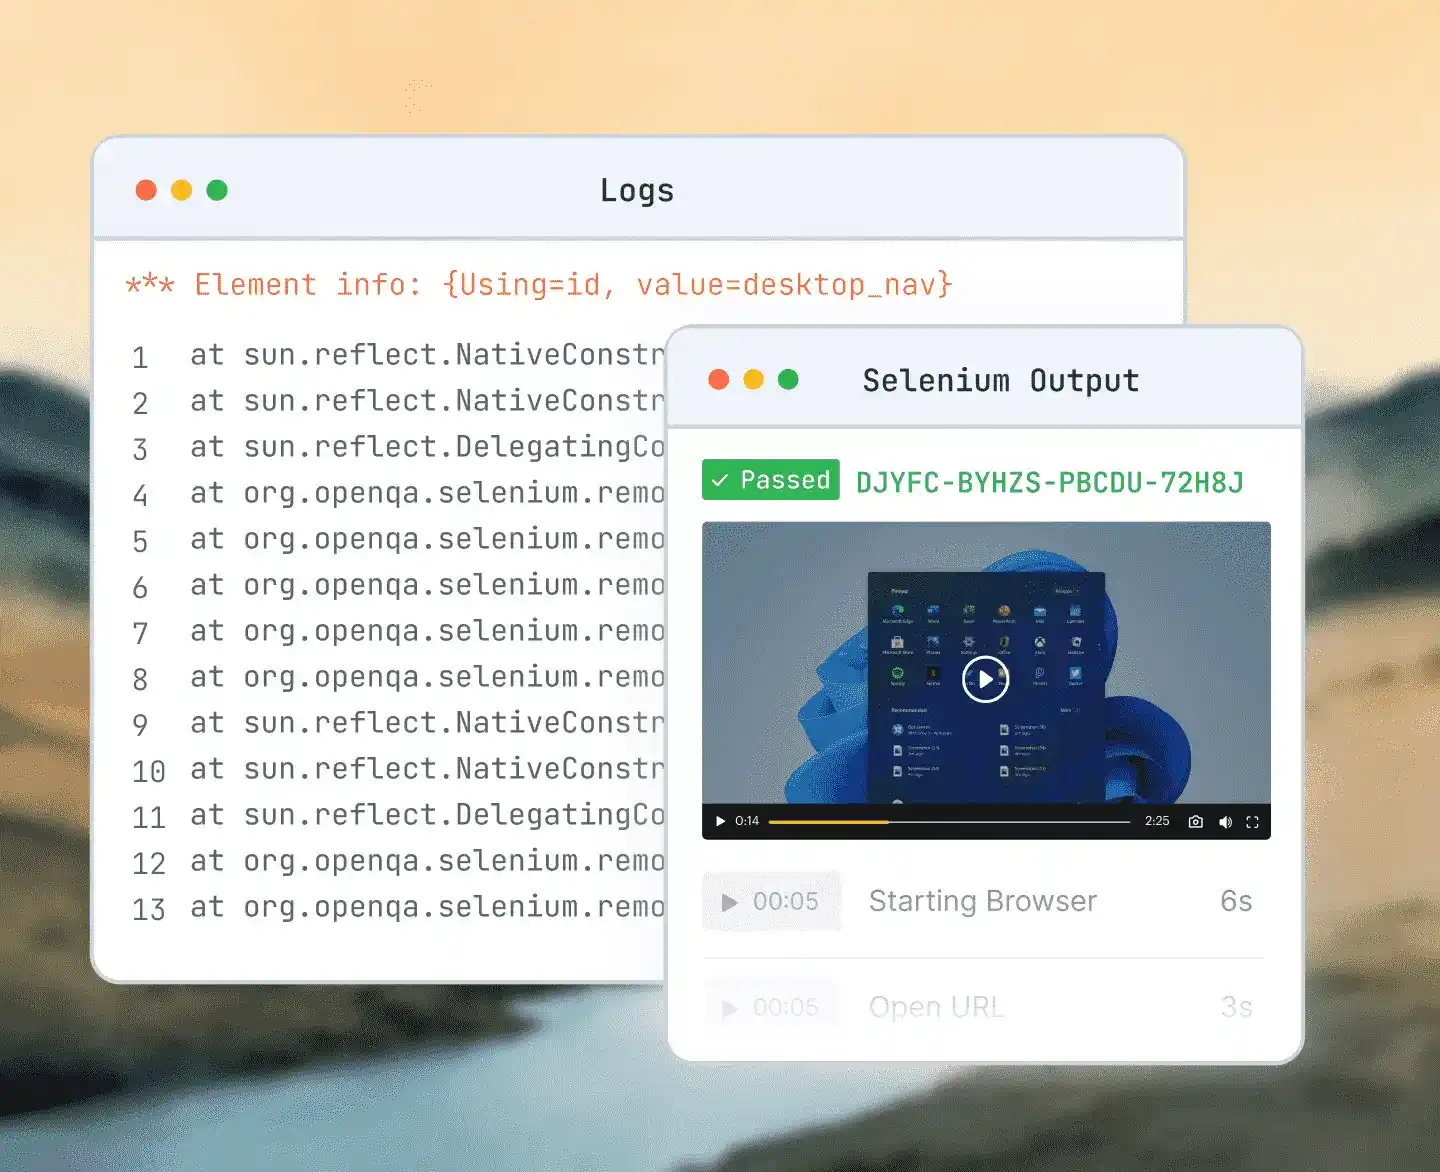The height and width of the screenshot is (1172, 1440).
Task: Select log line 13 in Logs window
Action: pyautogui.click(x=398, y=908)
